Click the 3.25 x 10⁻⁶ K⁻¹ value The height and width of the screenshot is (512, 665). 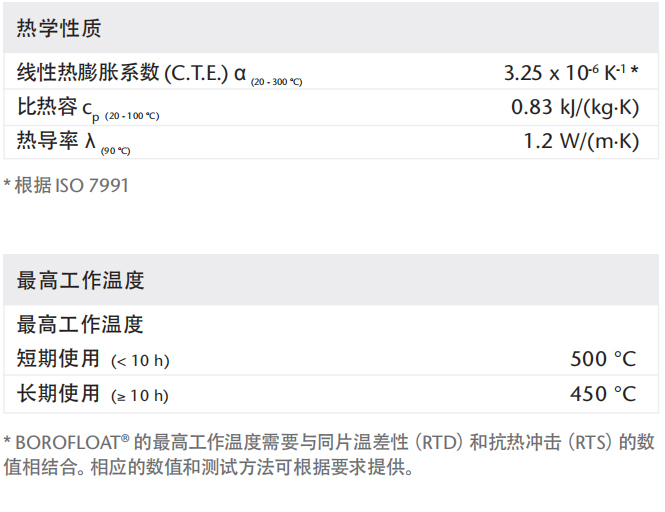[x=563, y=73]
